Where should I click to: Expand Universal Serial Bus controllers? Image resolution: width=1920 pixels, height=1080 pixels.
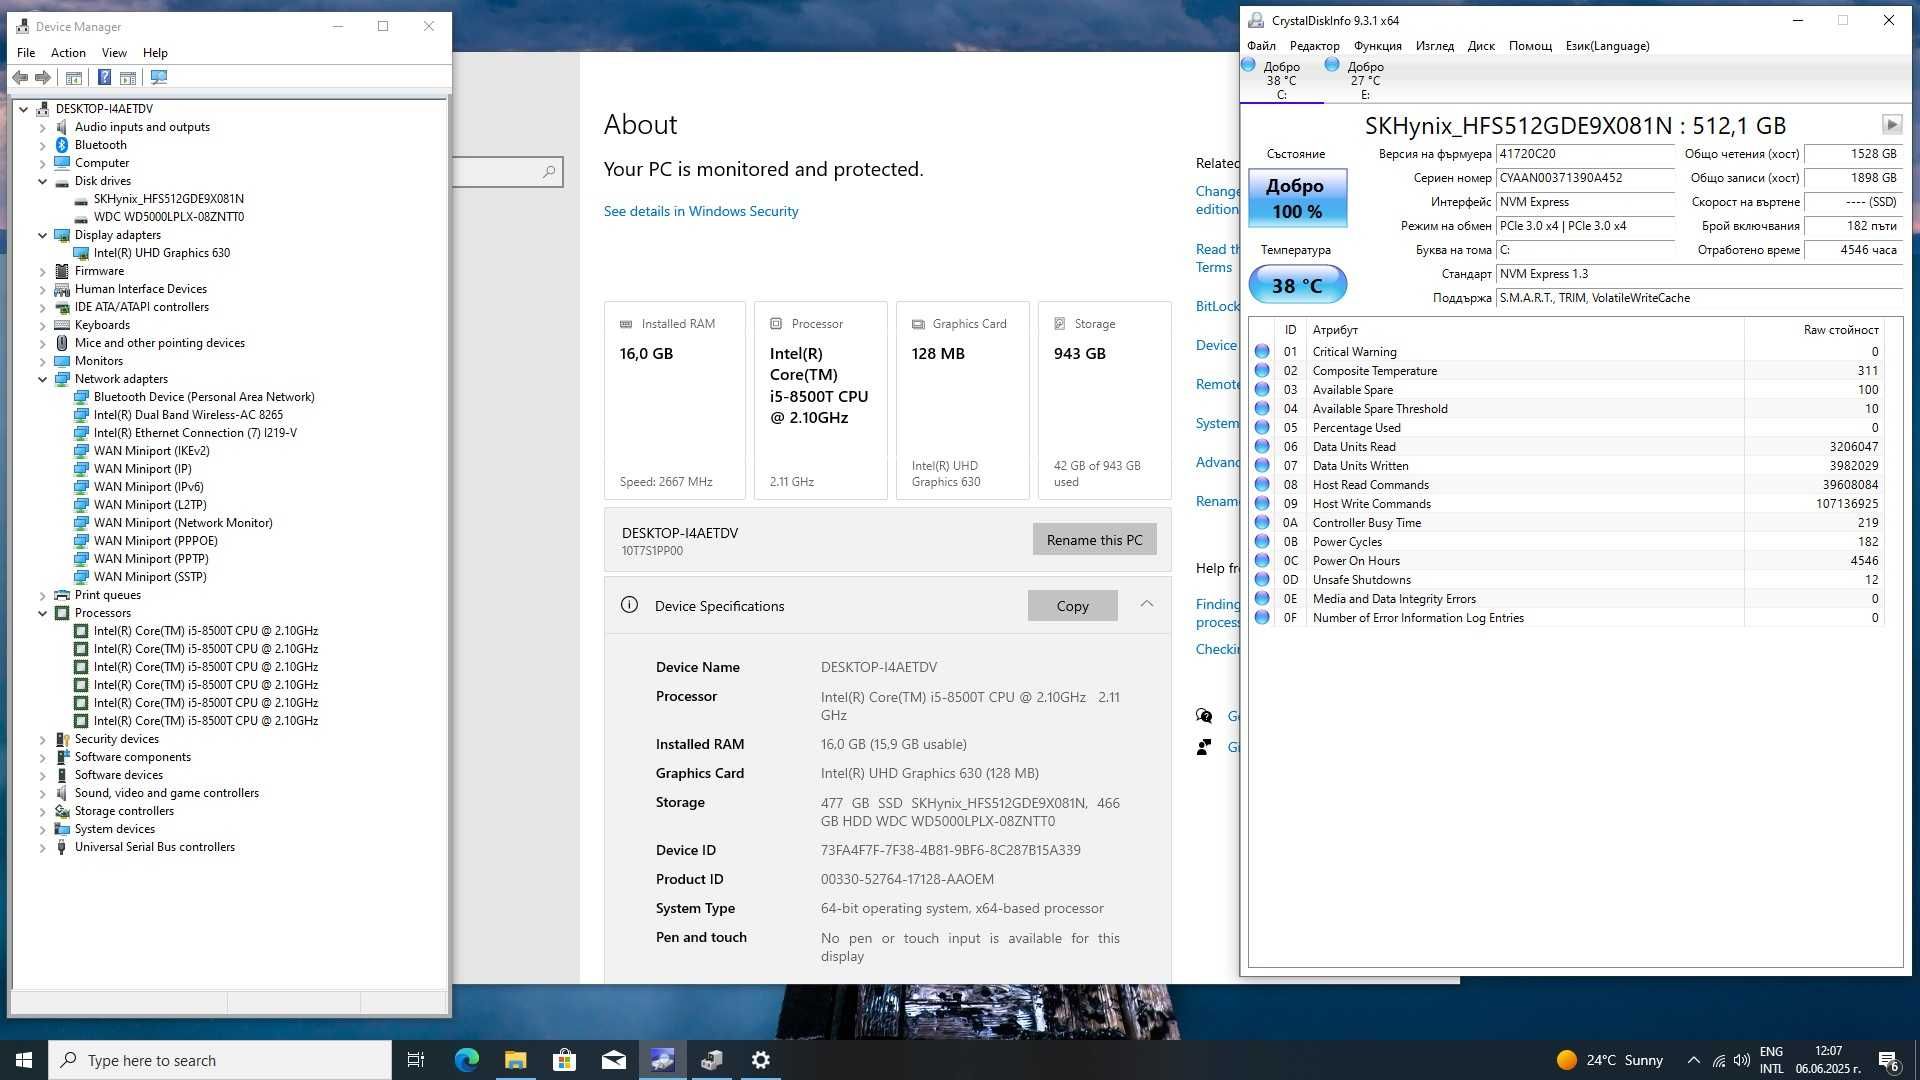pos(42,847)
